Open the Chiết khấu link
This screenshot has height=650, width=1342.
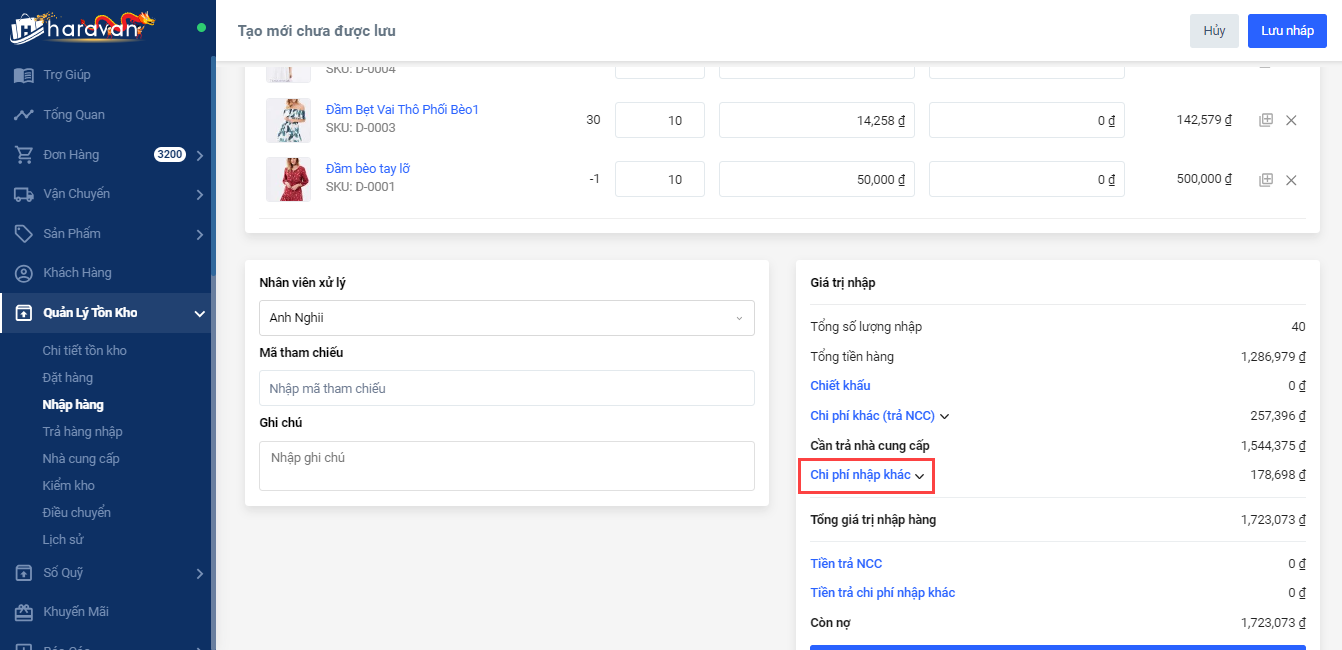(840, 386)
